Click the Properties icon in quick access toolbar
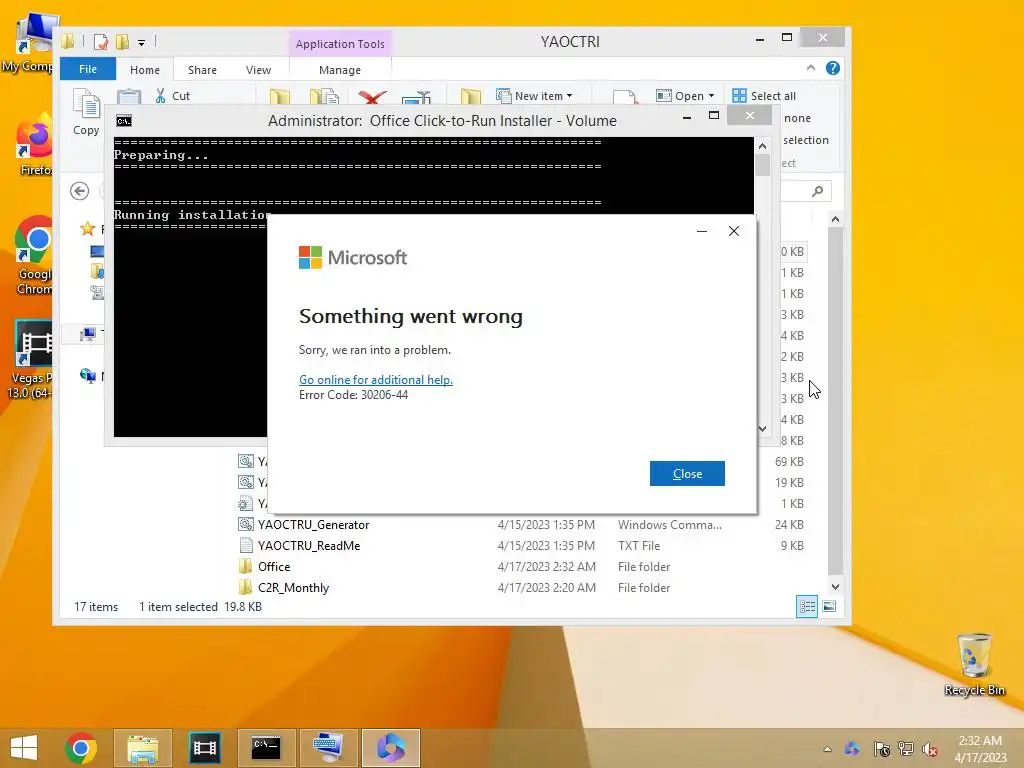The height and width of the screenshot is (768, 1024). click(101, 42)
